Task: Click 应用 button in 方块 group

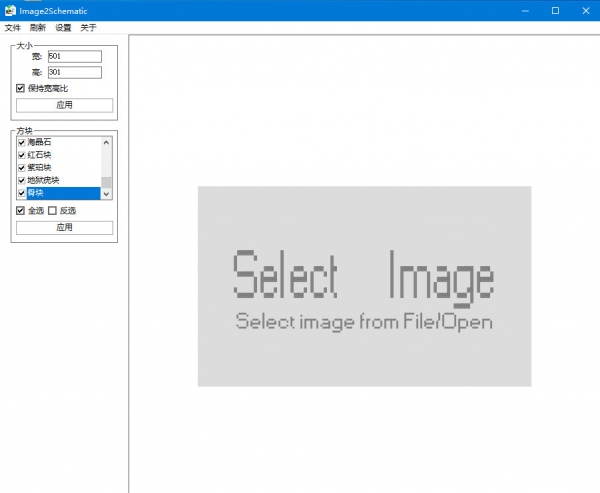Action: point(64,227)
